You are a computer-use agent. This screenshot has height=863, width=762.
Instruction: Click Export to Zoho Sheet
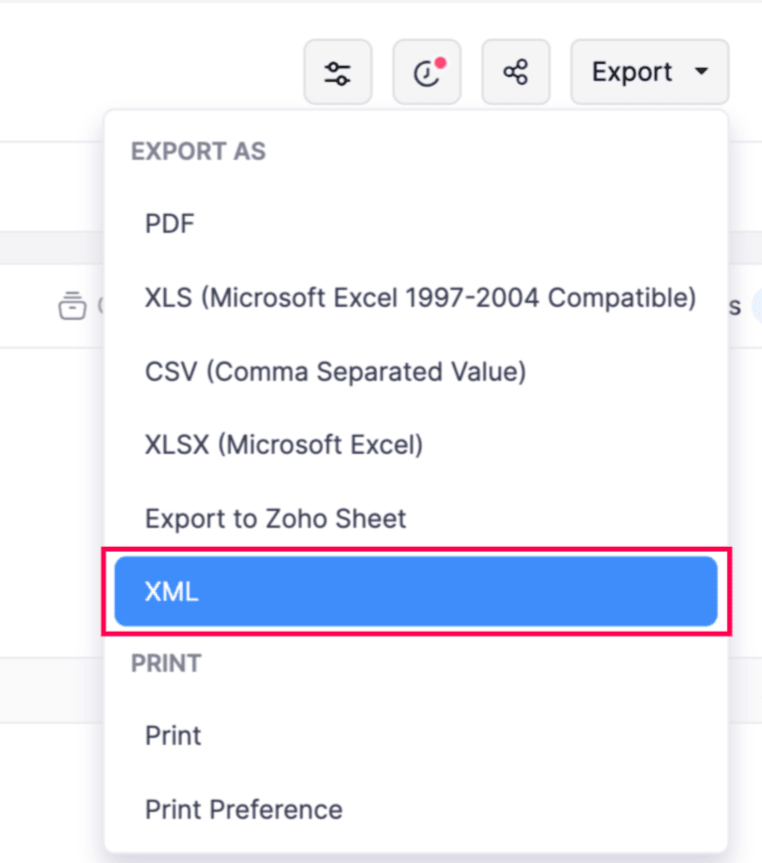(275, 518)
